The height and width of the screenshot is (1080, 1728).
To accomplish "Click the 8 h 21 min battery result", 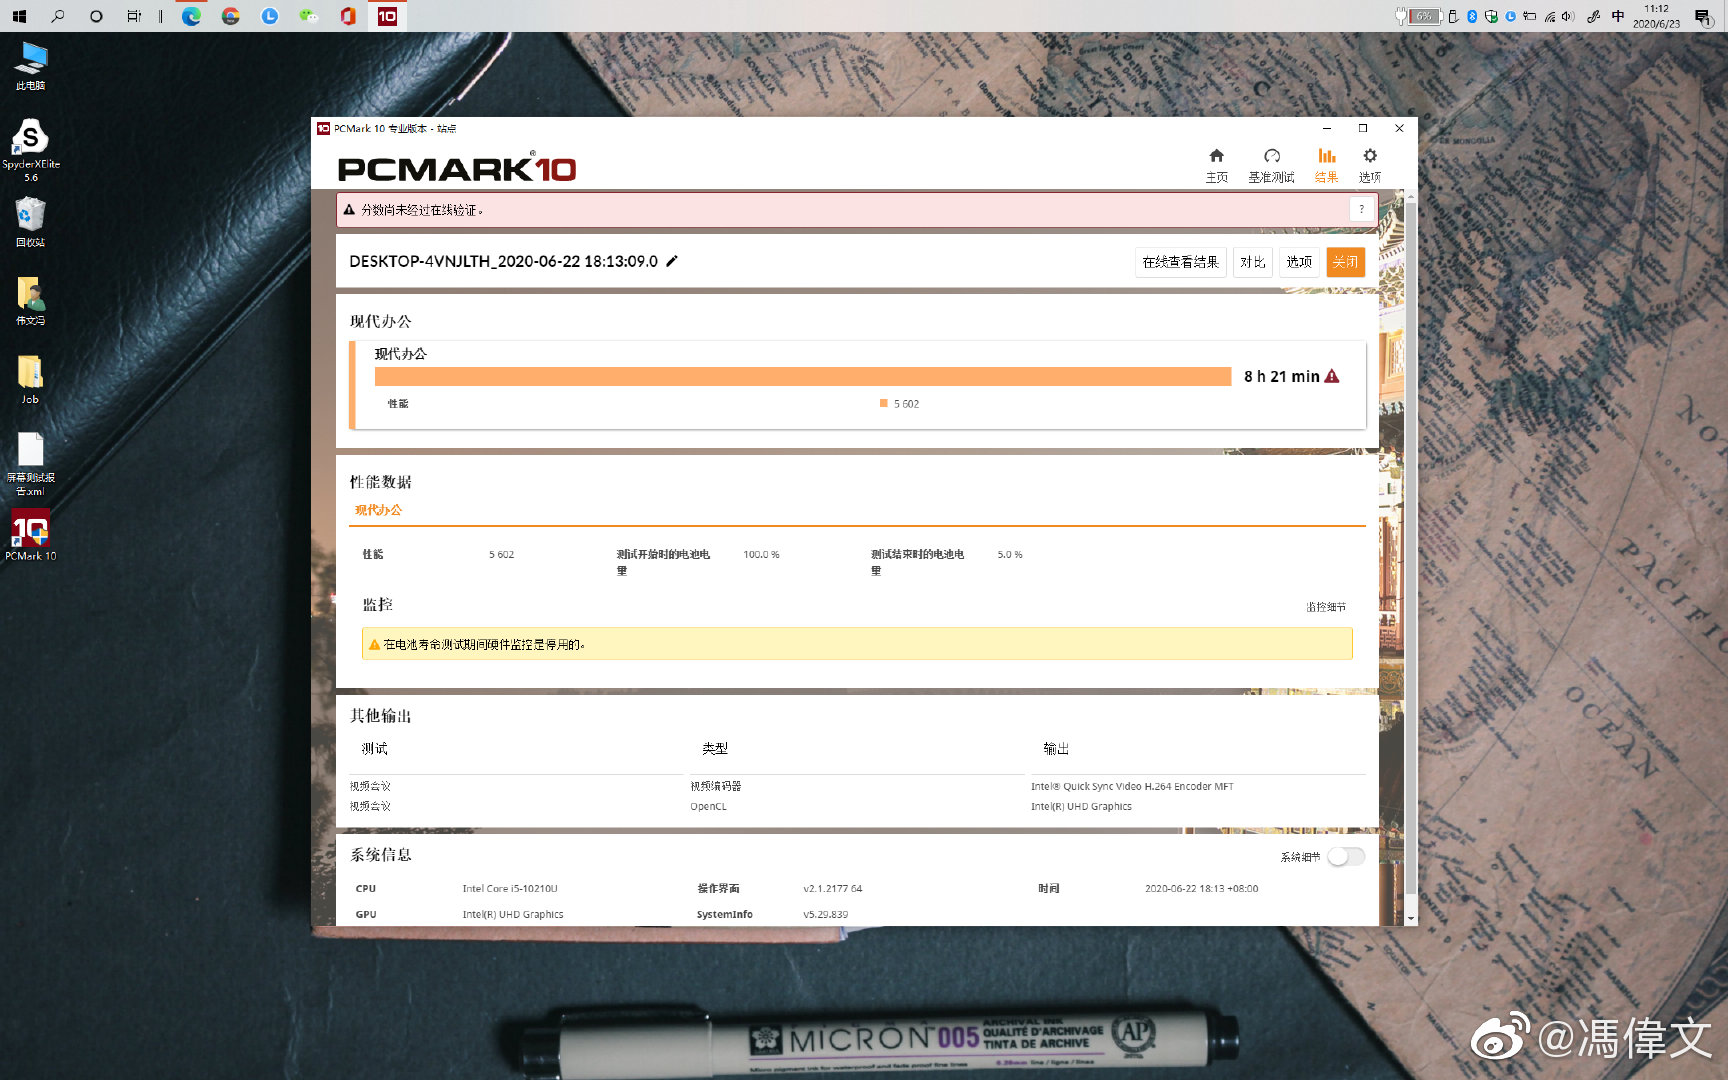I will point(1282,376).
